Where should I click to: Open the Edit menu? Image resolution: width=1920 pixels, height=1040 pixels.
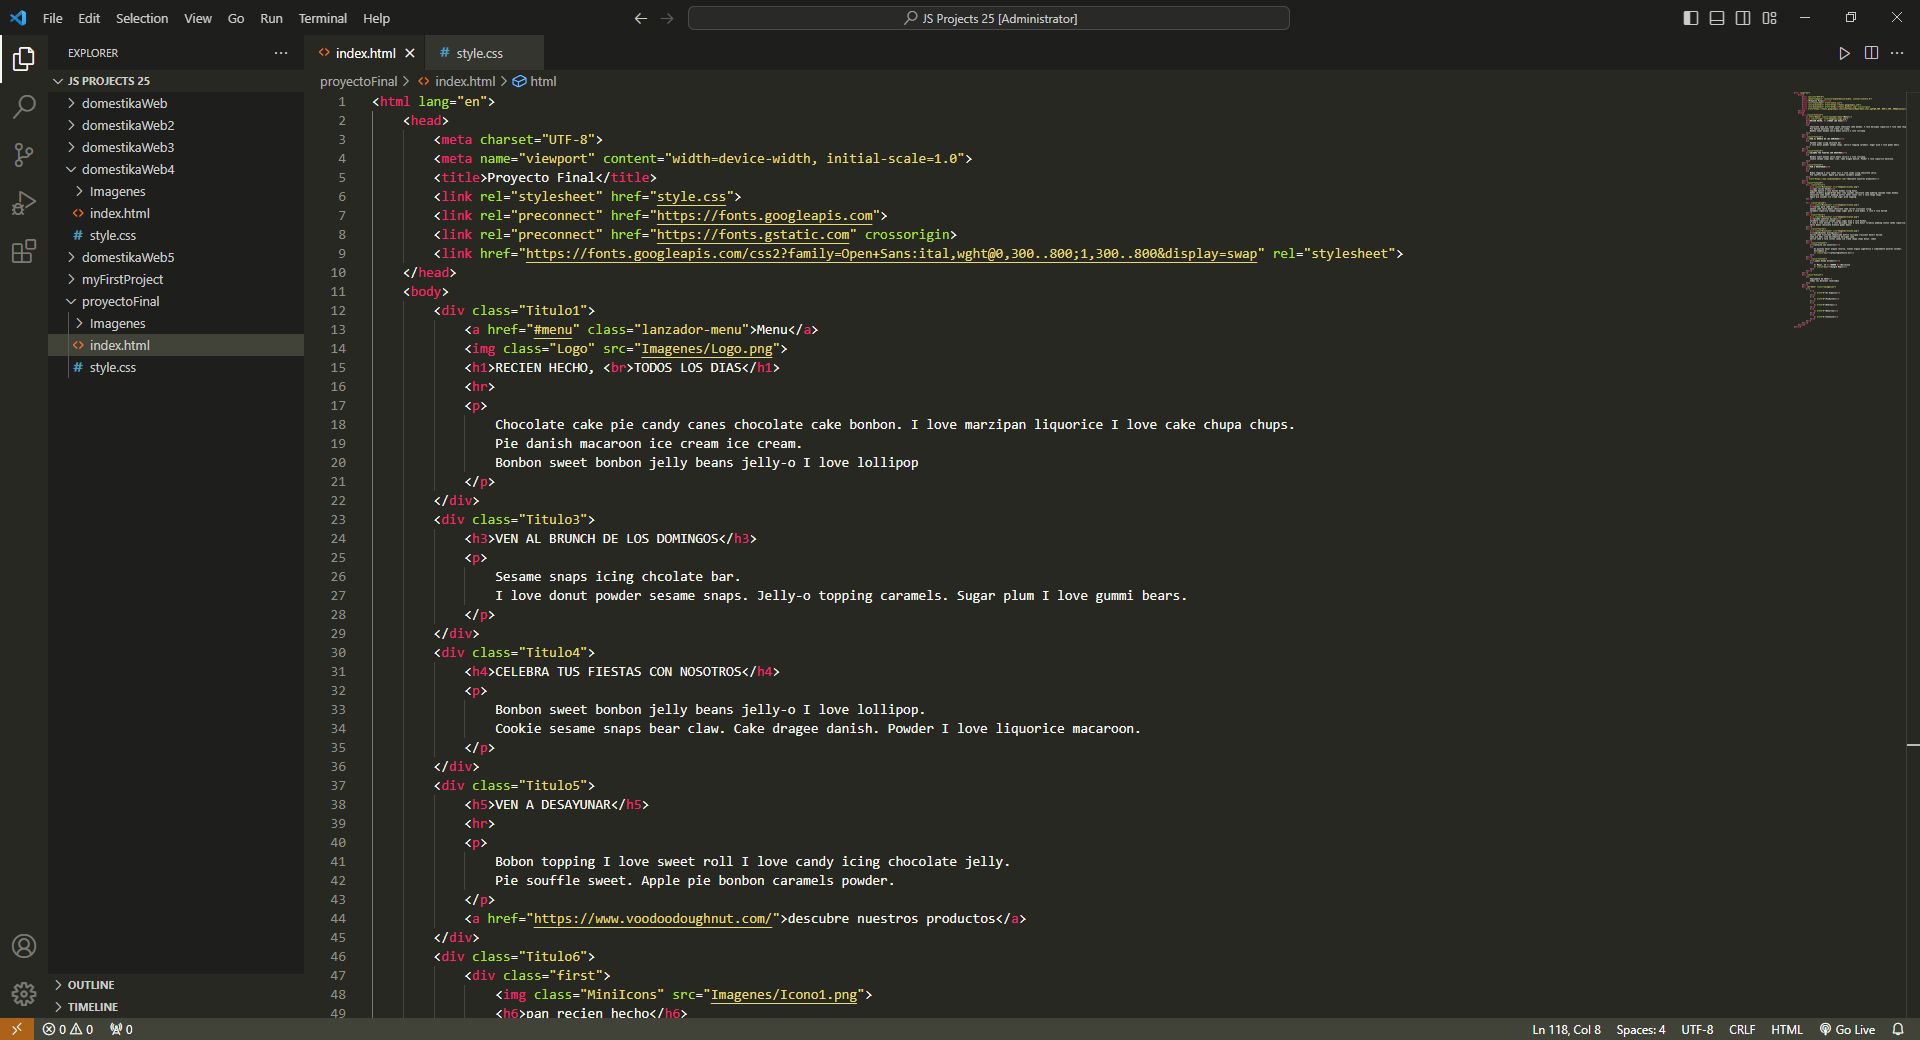tap(89, 18)
